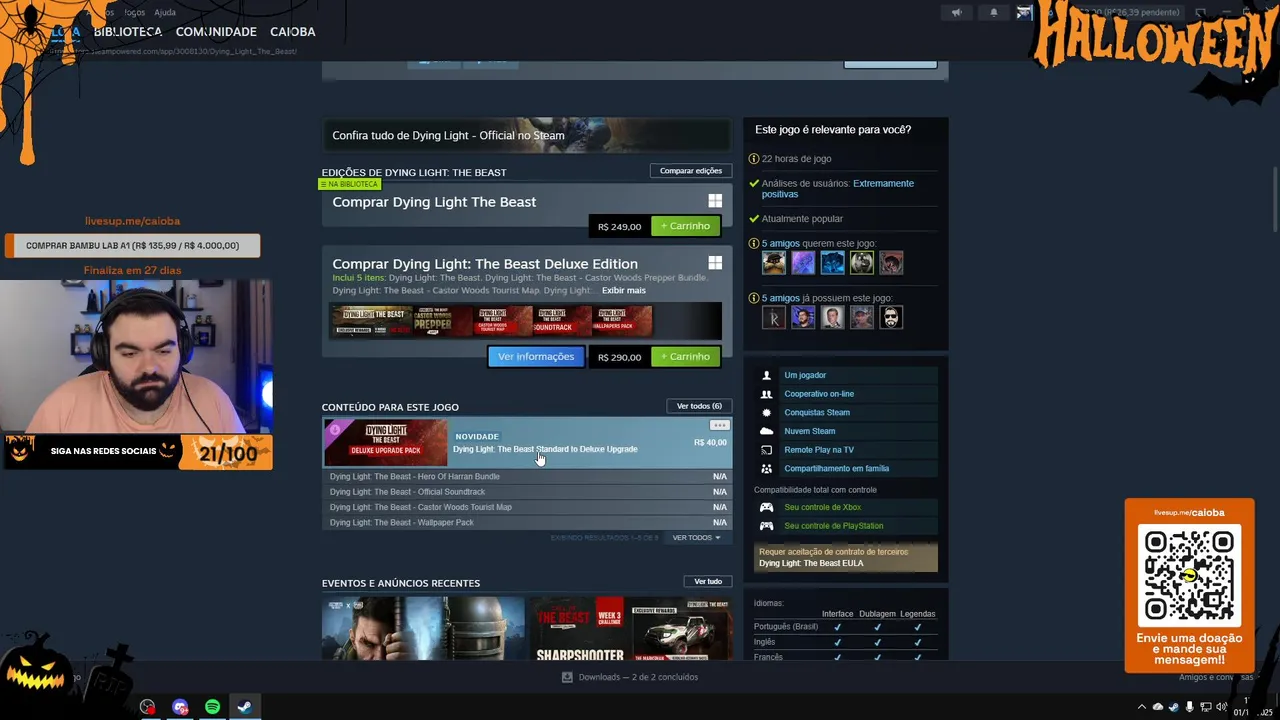Open the Ajuda menu
This screenshot has width=1280, height=720.
[x=165, y=13]
